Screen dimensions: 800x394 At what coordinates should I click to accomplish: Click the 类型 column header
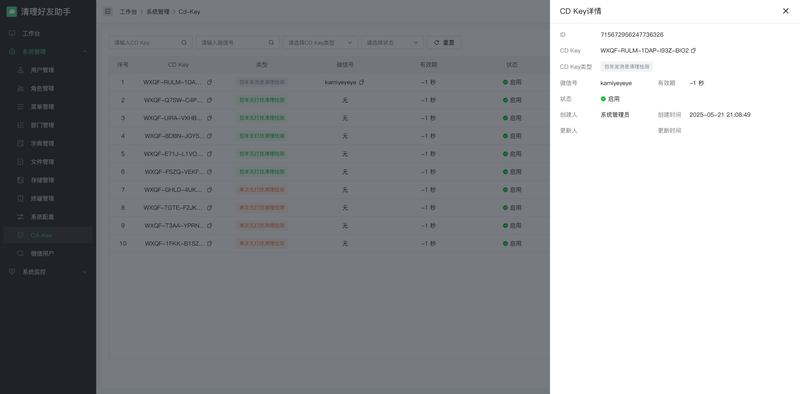tap(262, 65)
